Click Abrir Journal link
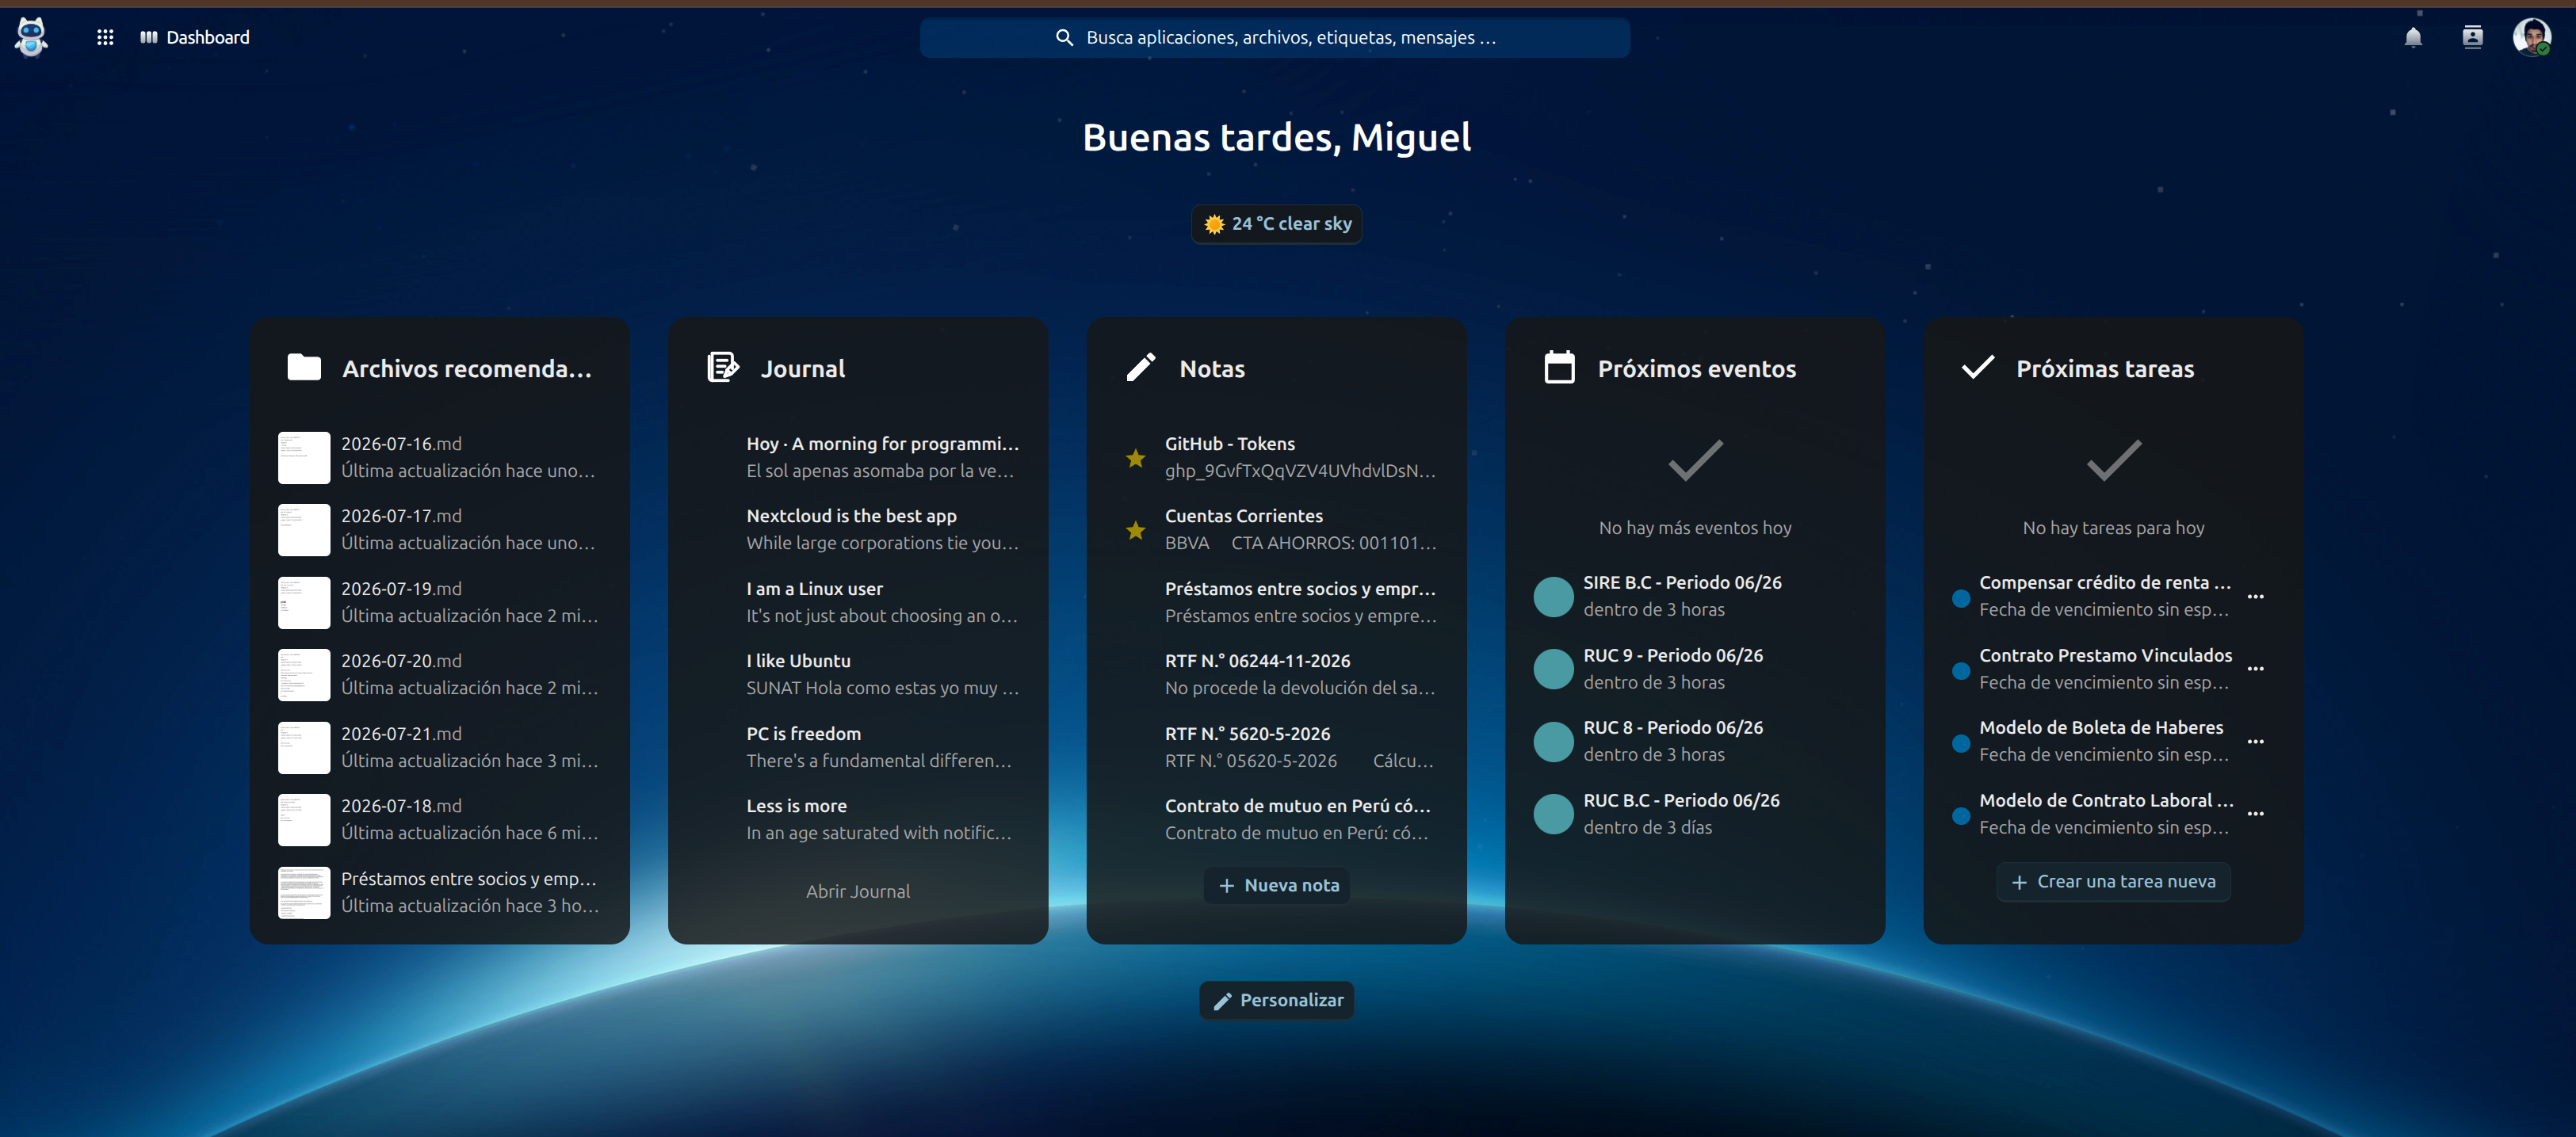Screen dimensions: 2576x1137 pos(858,892)
